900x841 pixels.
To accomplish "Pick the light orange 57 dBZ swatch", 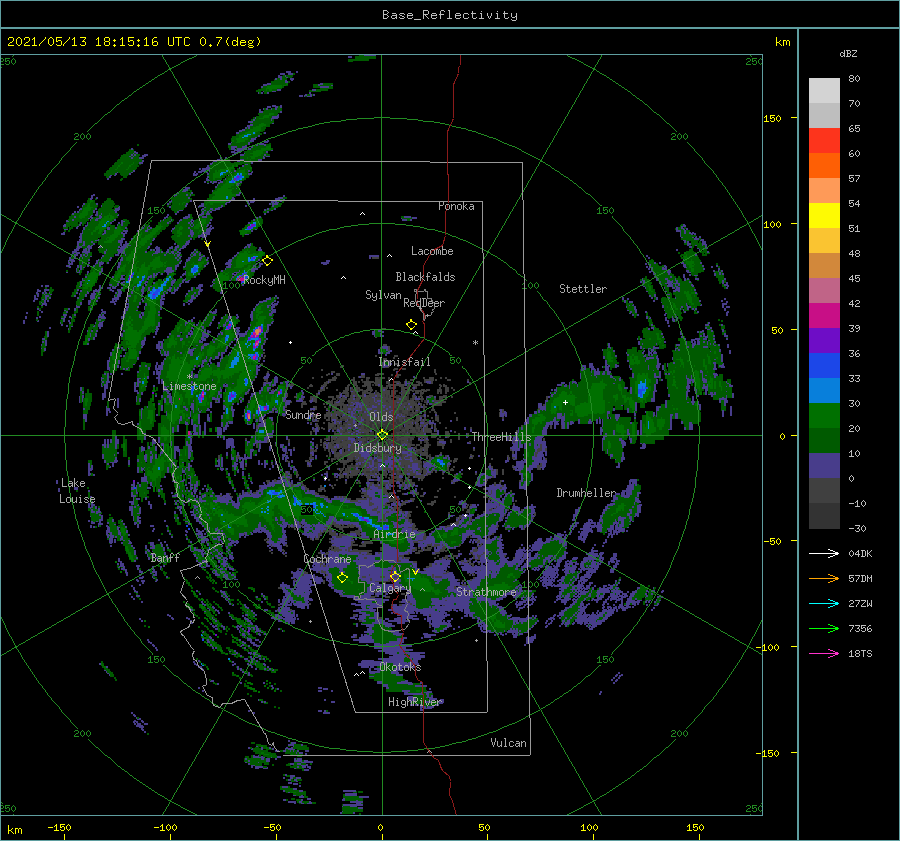I will click(x=824, y=191).
